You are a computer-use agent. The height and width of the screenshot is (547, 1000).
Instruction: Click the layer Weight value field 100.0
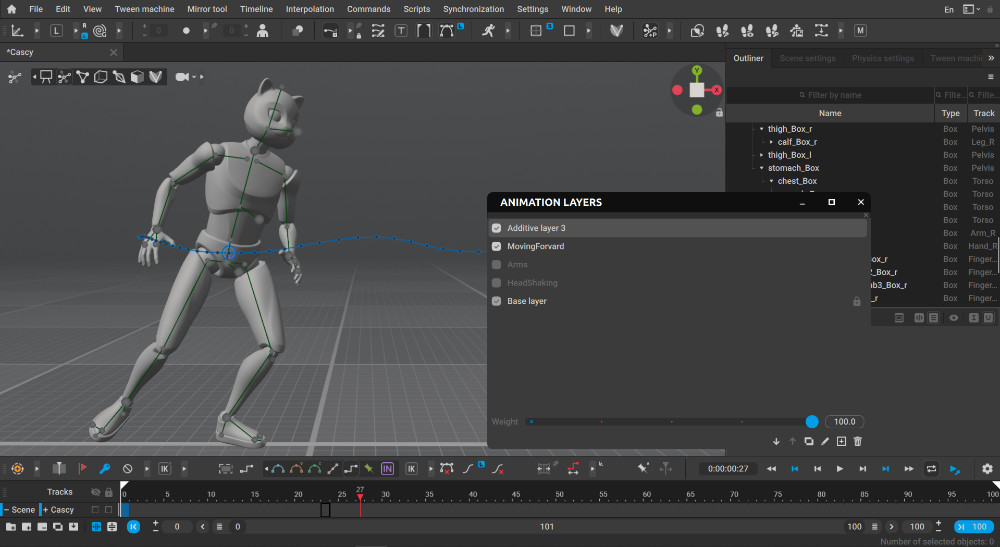[x=844, y=421]
